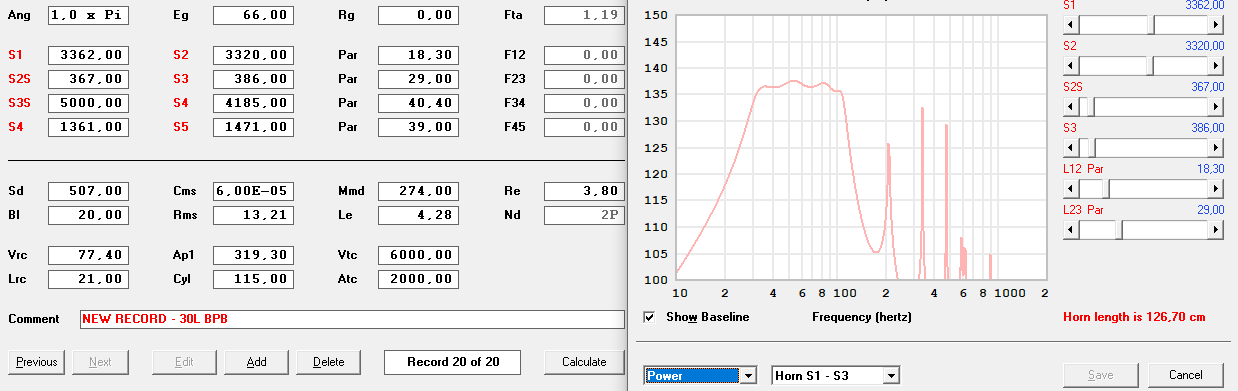Click the S4 field showing 4185,00
1238x391 pixels.
(x=253, y=103)
